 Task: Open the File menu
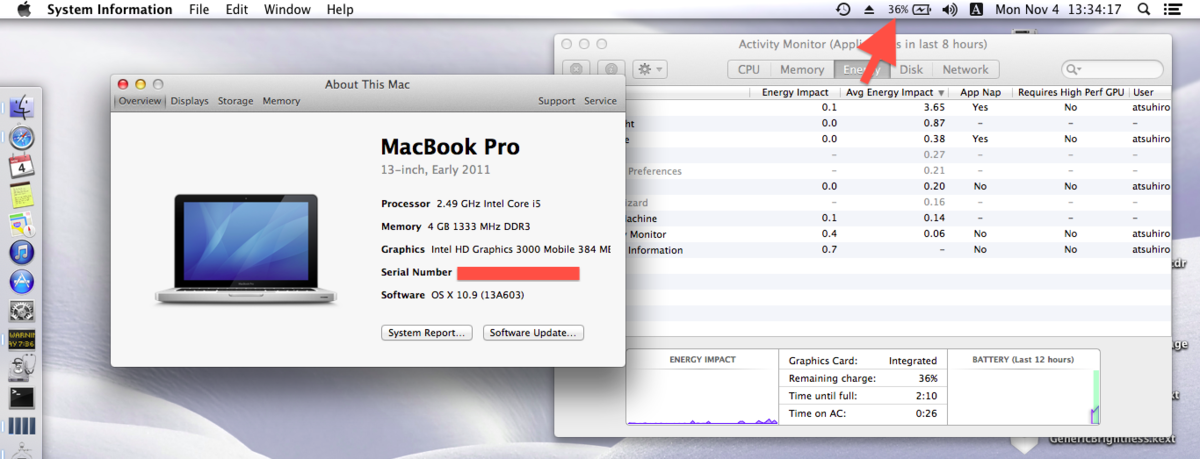click(199, 9)
